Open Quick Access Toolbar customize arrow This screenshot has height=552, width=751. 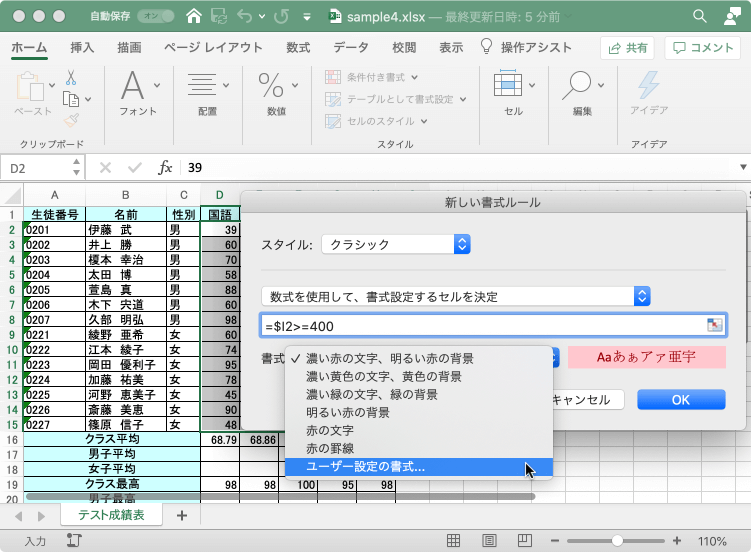tap(307, 17)
